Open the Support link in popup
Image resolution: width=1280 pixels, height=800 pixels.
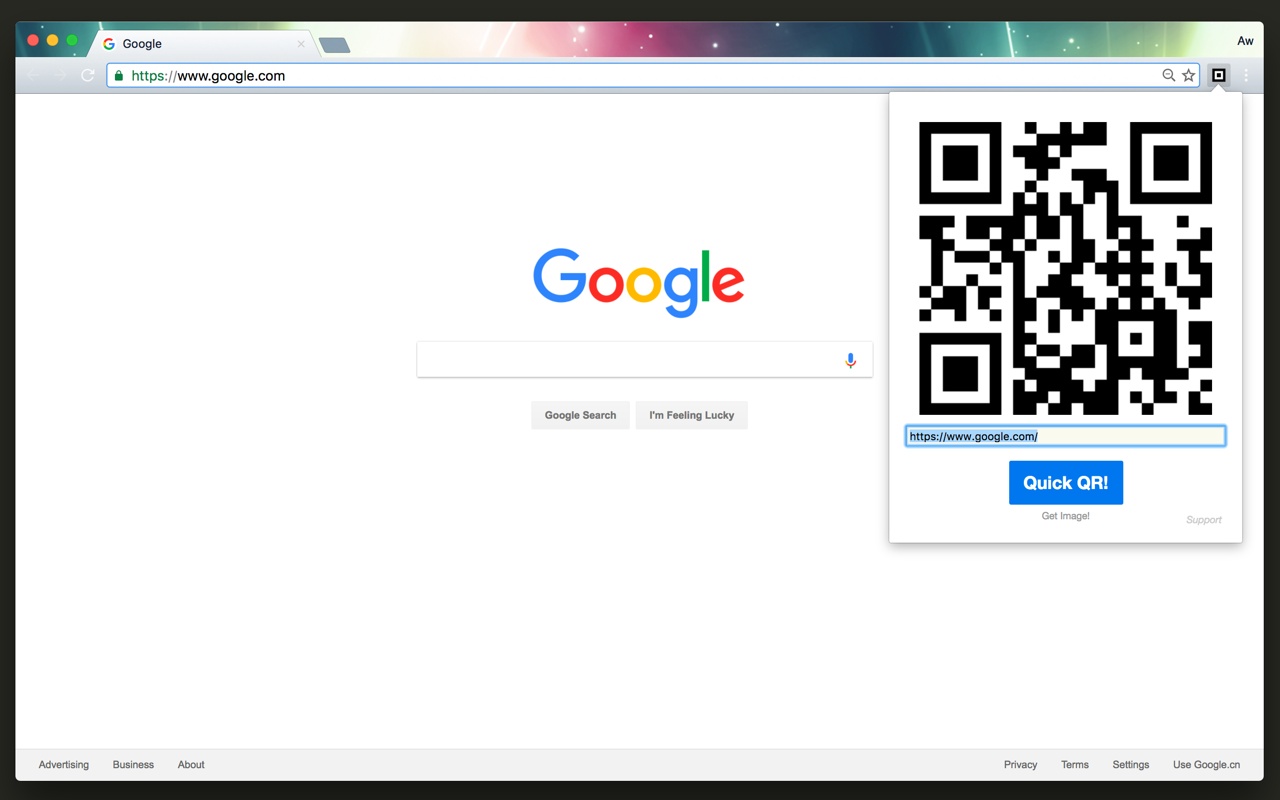(1204, 520)
